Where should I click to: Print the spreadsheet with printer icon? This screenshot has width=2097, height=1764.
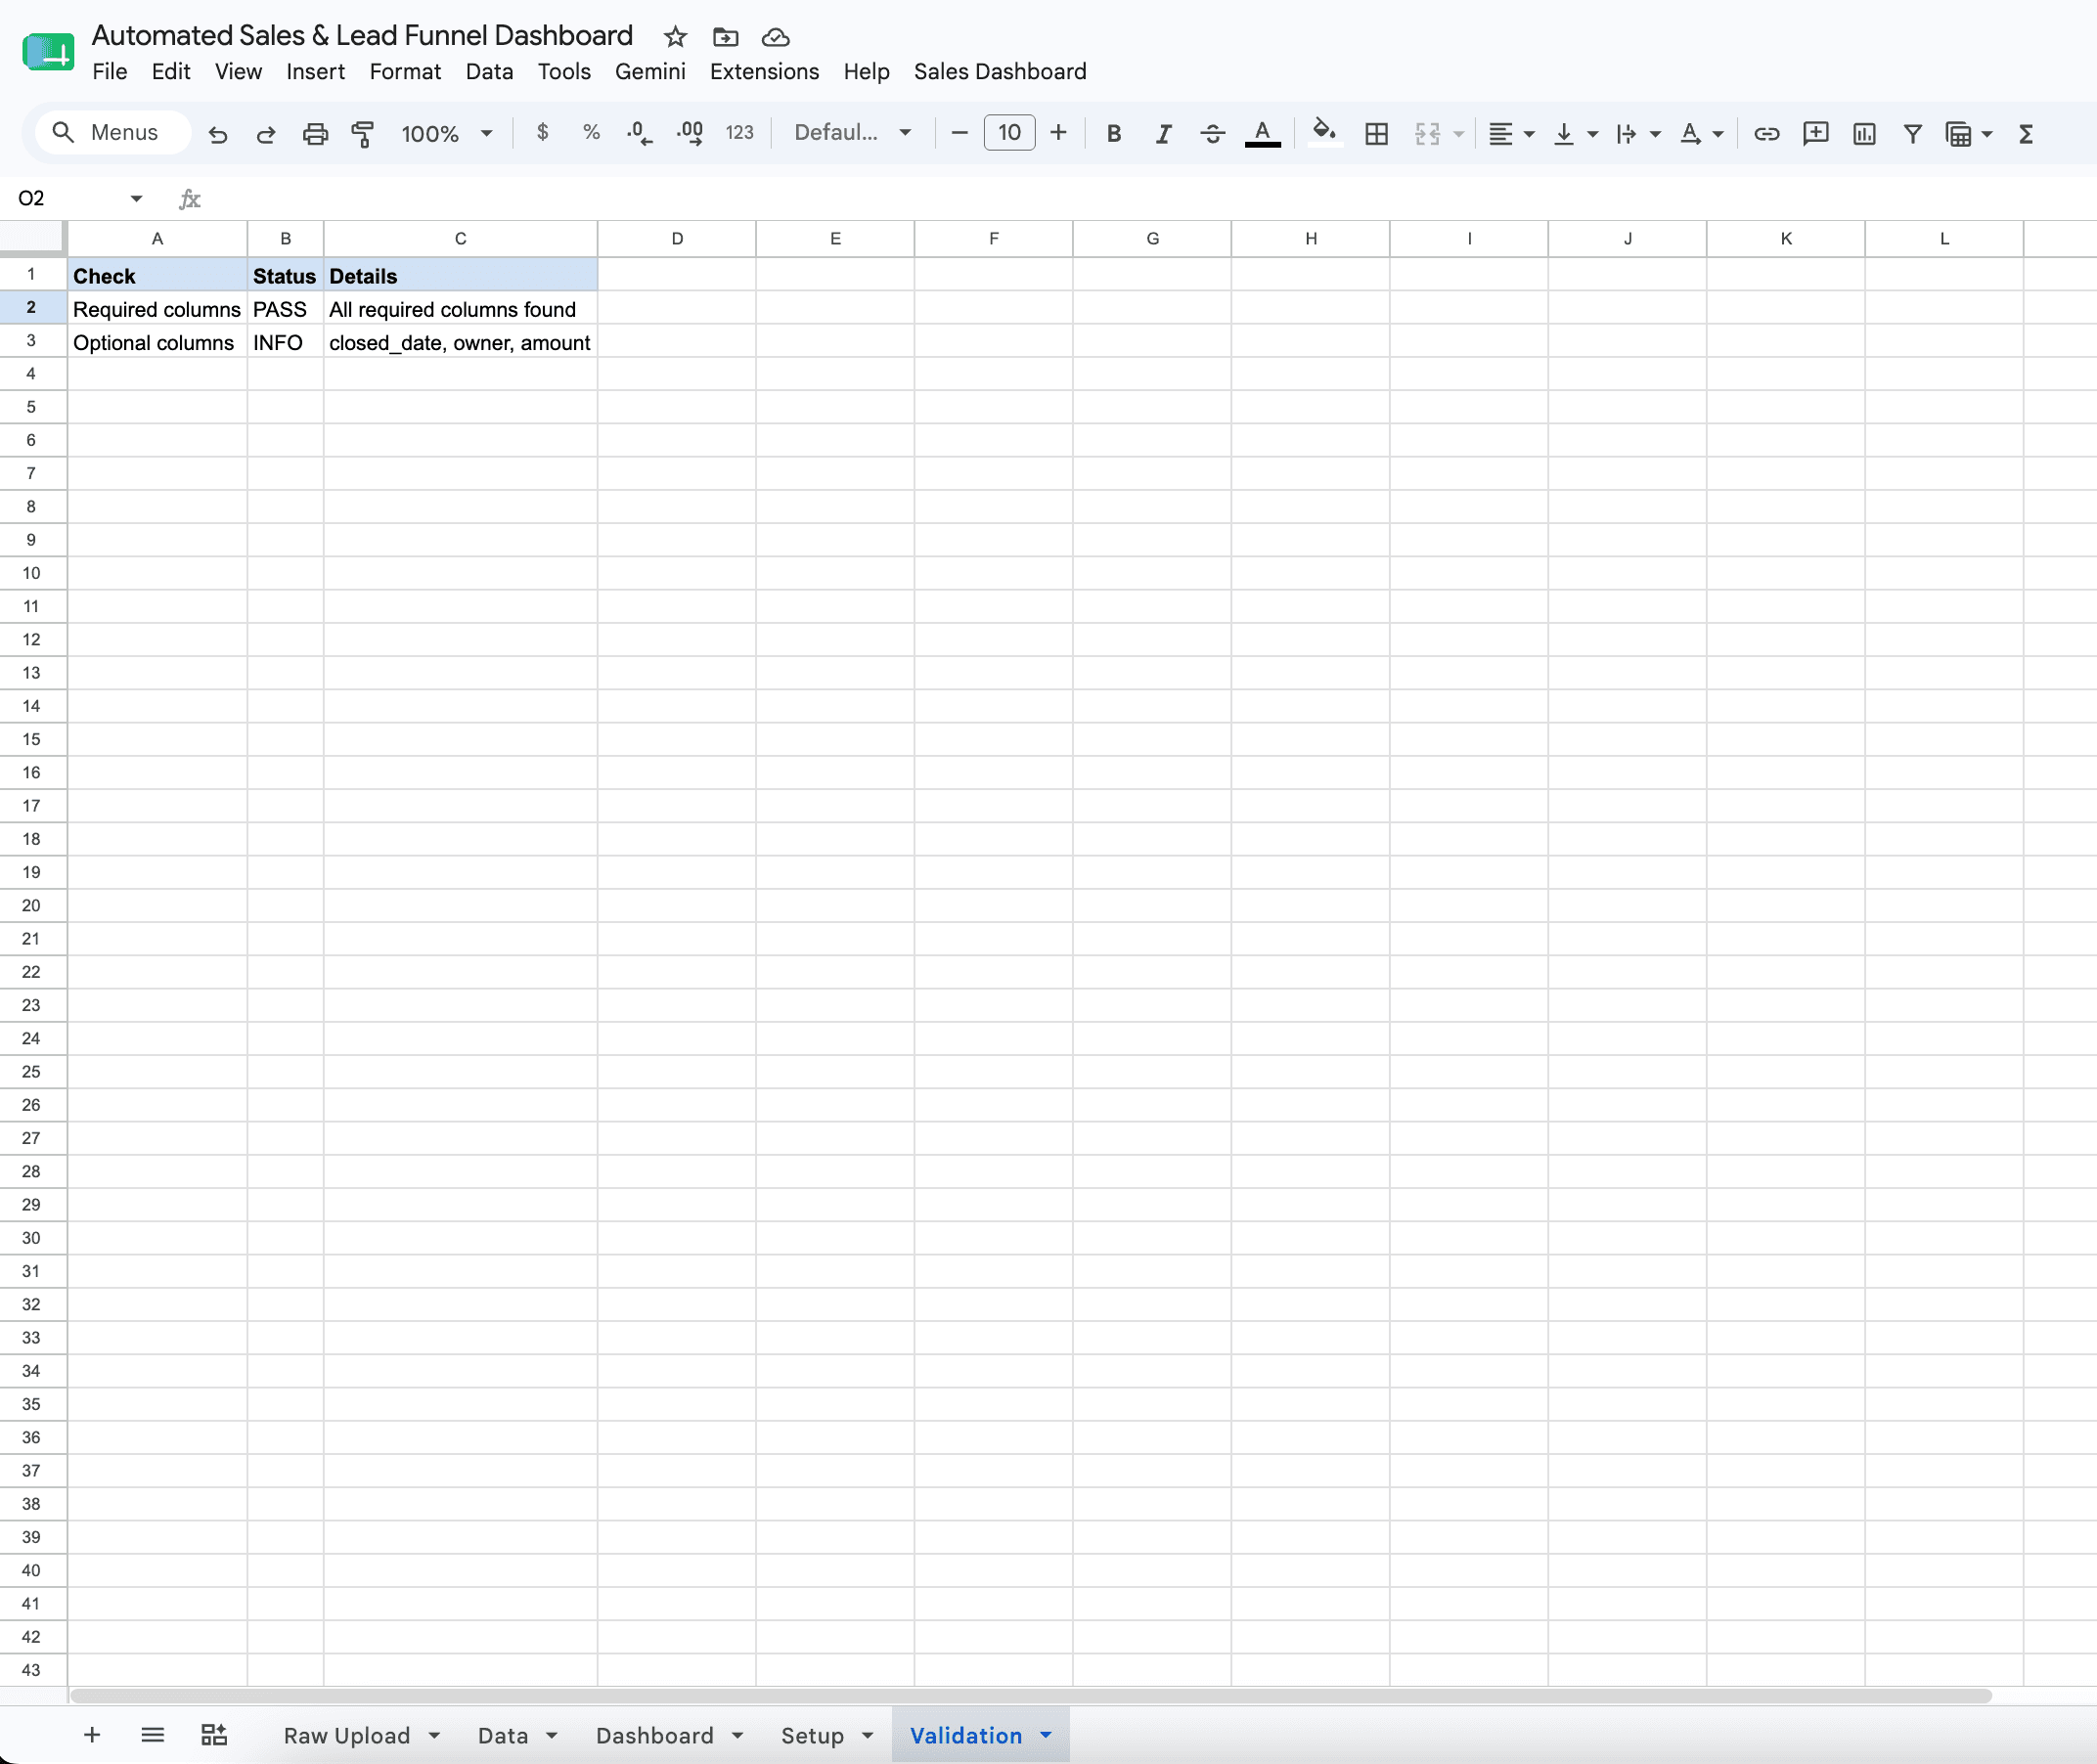point(315,133)
